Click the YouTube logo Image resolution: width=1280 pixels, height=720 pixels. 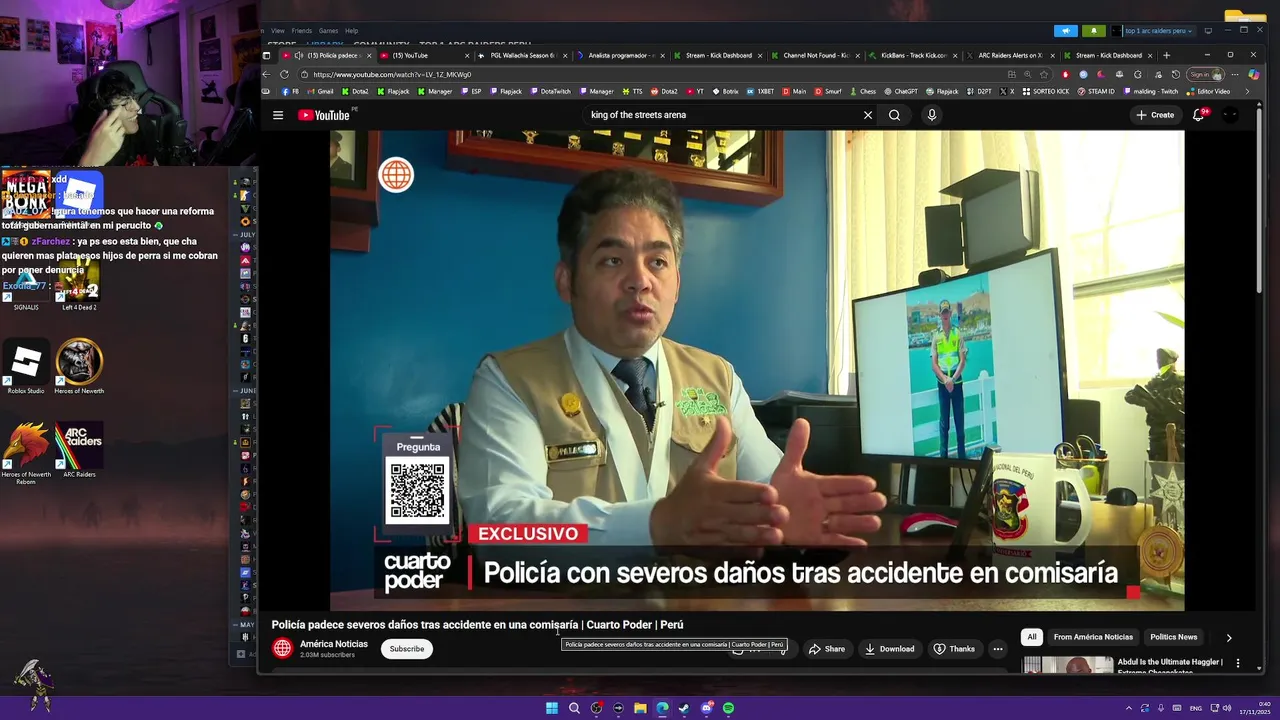click(324, 115)
